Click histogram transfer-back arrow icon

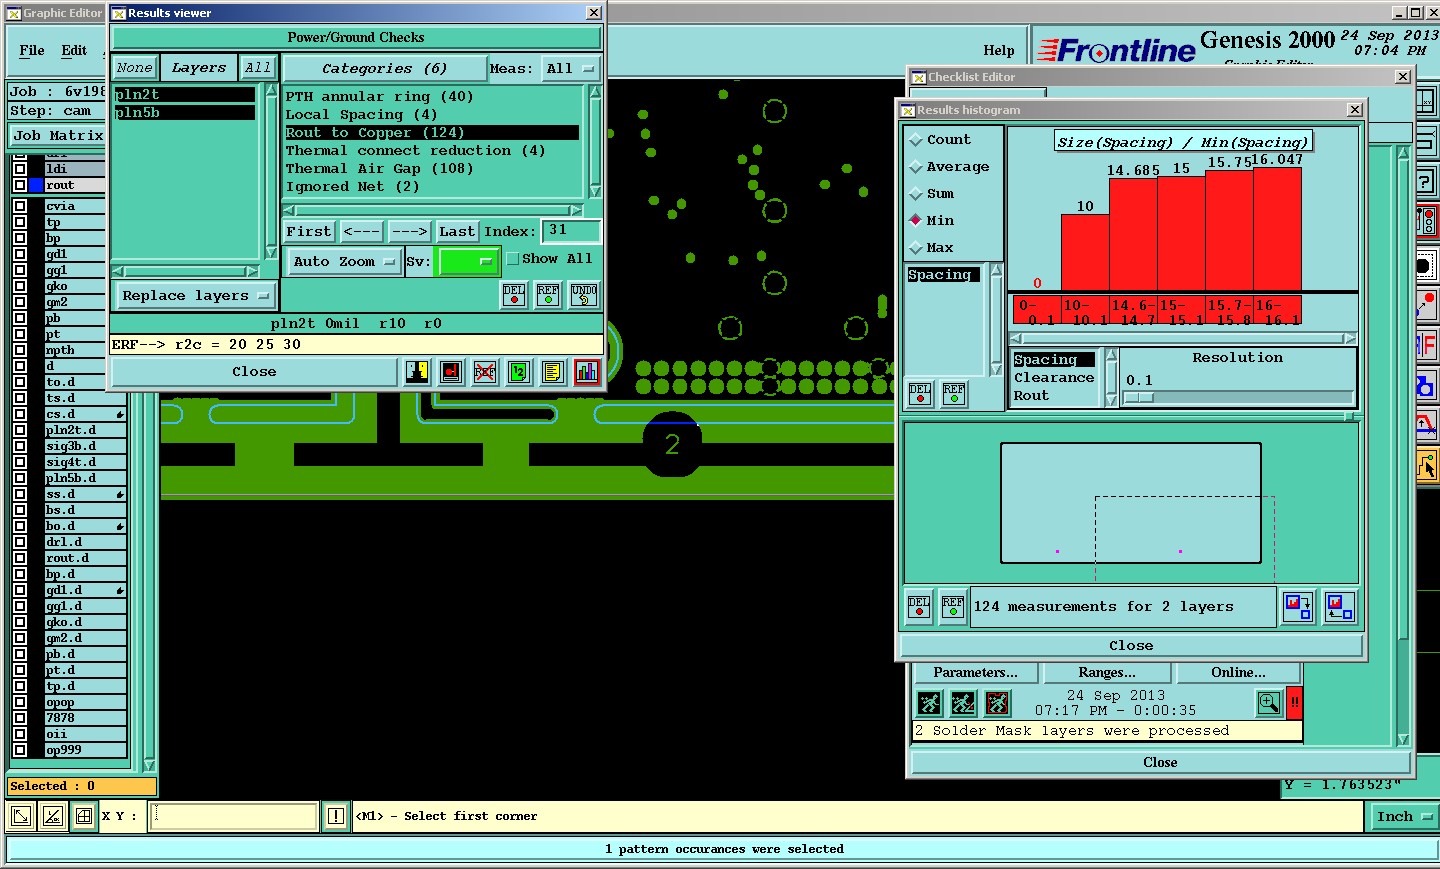(1339, 606)
